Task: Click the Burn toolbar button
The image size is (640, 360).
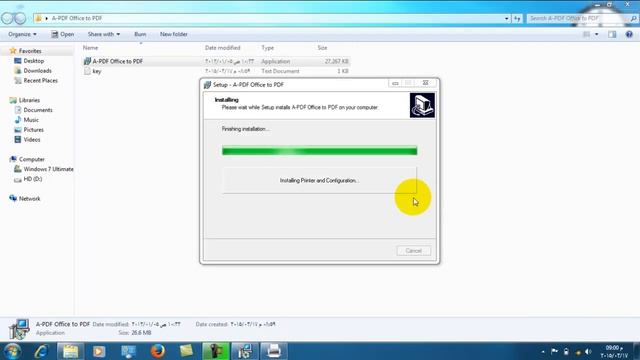Action: [x=140, y=34]
